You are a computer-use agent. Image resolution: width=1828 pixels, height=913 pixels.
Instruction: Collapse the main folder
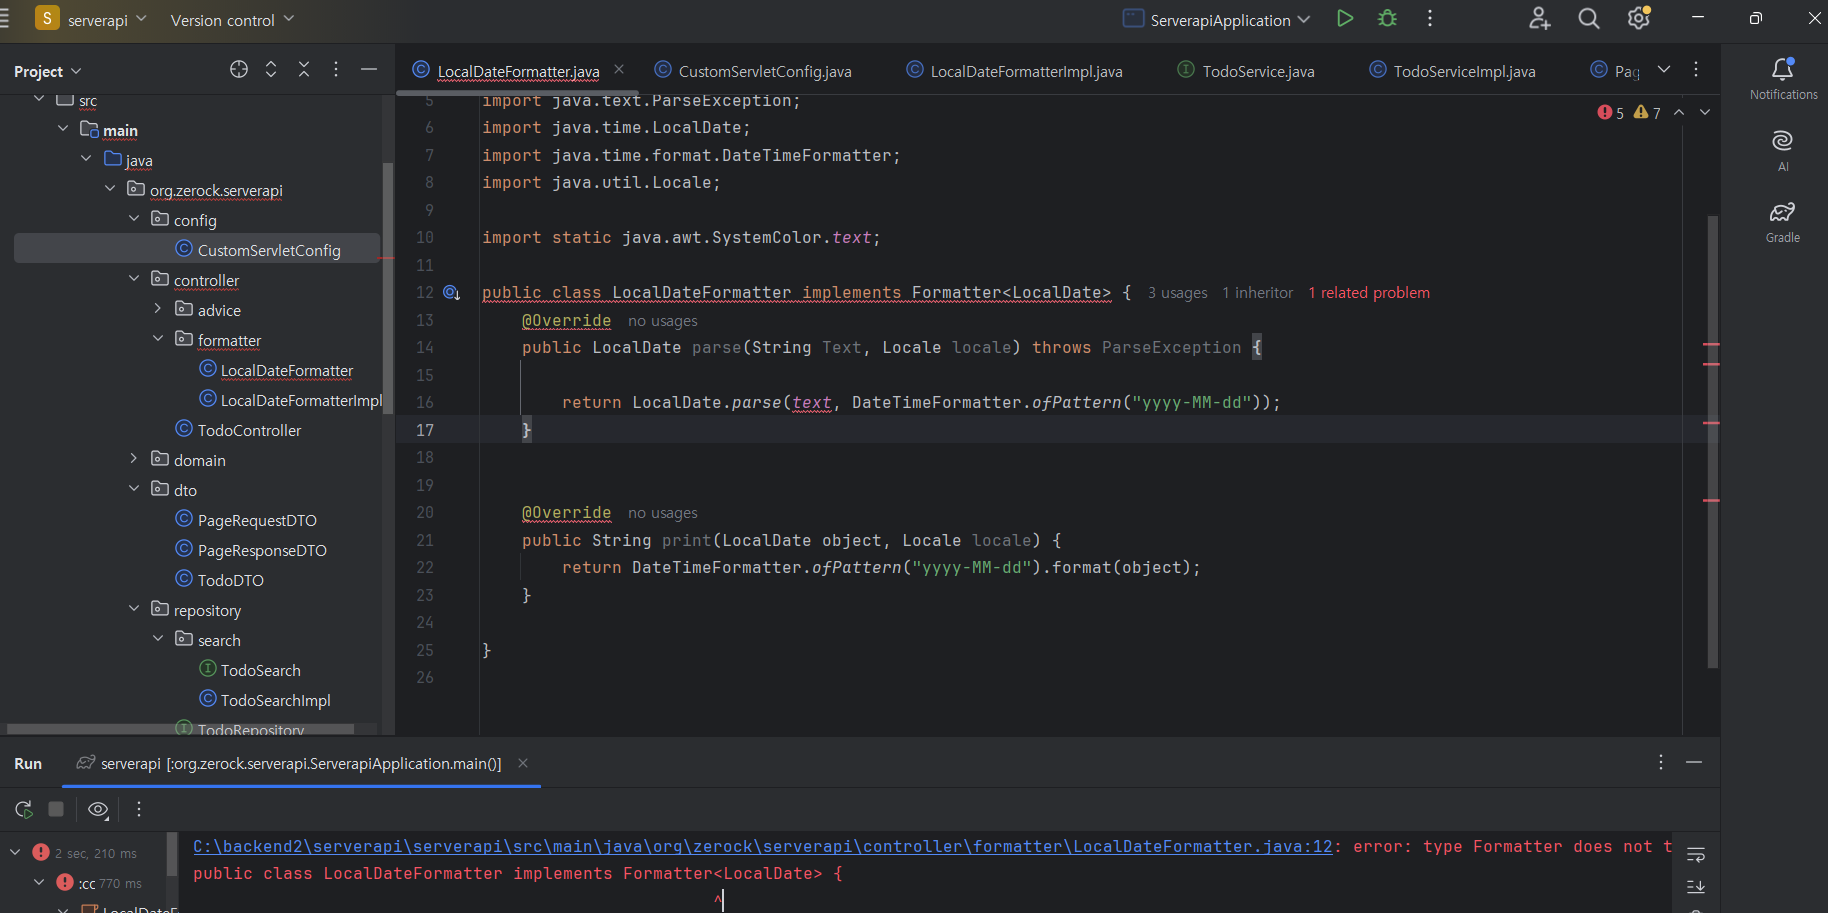tap(63, 129)
